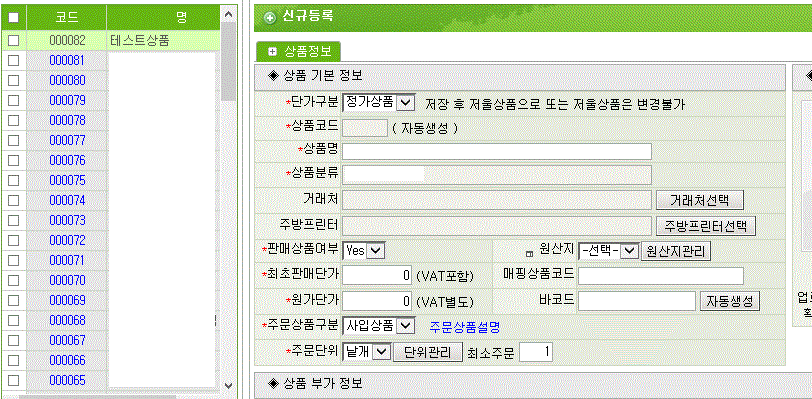Open the 주문상품구분 사입상품 dropdown
This screenshot has height=399, width=812.
click(x=379, y=326)
